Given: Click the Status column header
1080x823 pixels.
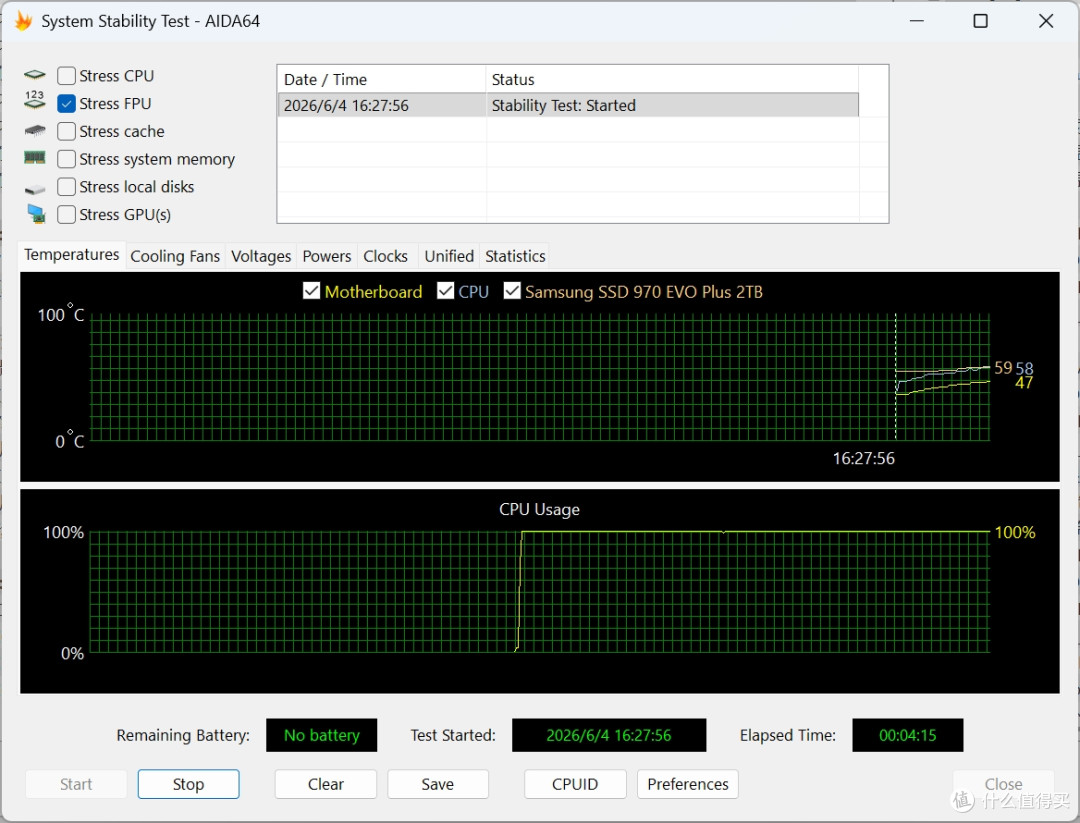Looking at the screenshot, I should 672,79.
